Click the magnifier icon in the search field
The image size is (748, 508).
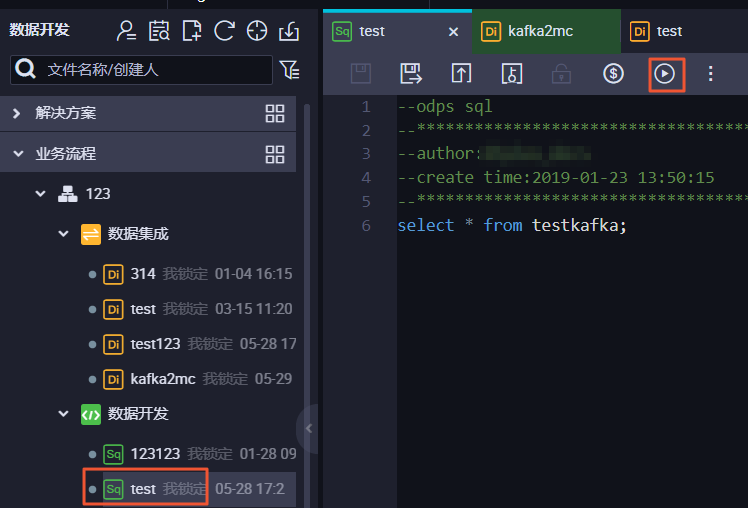pyautogui.click(x=25, y=69)
